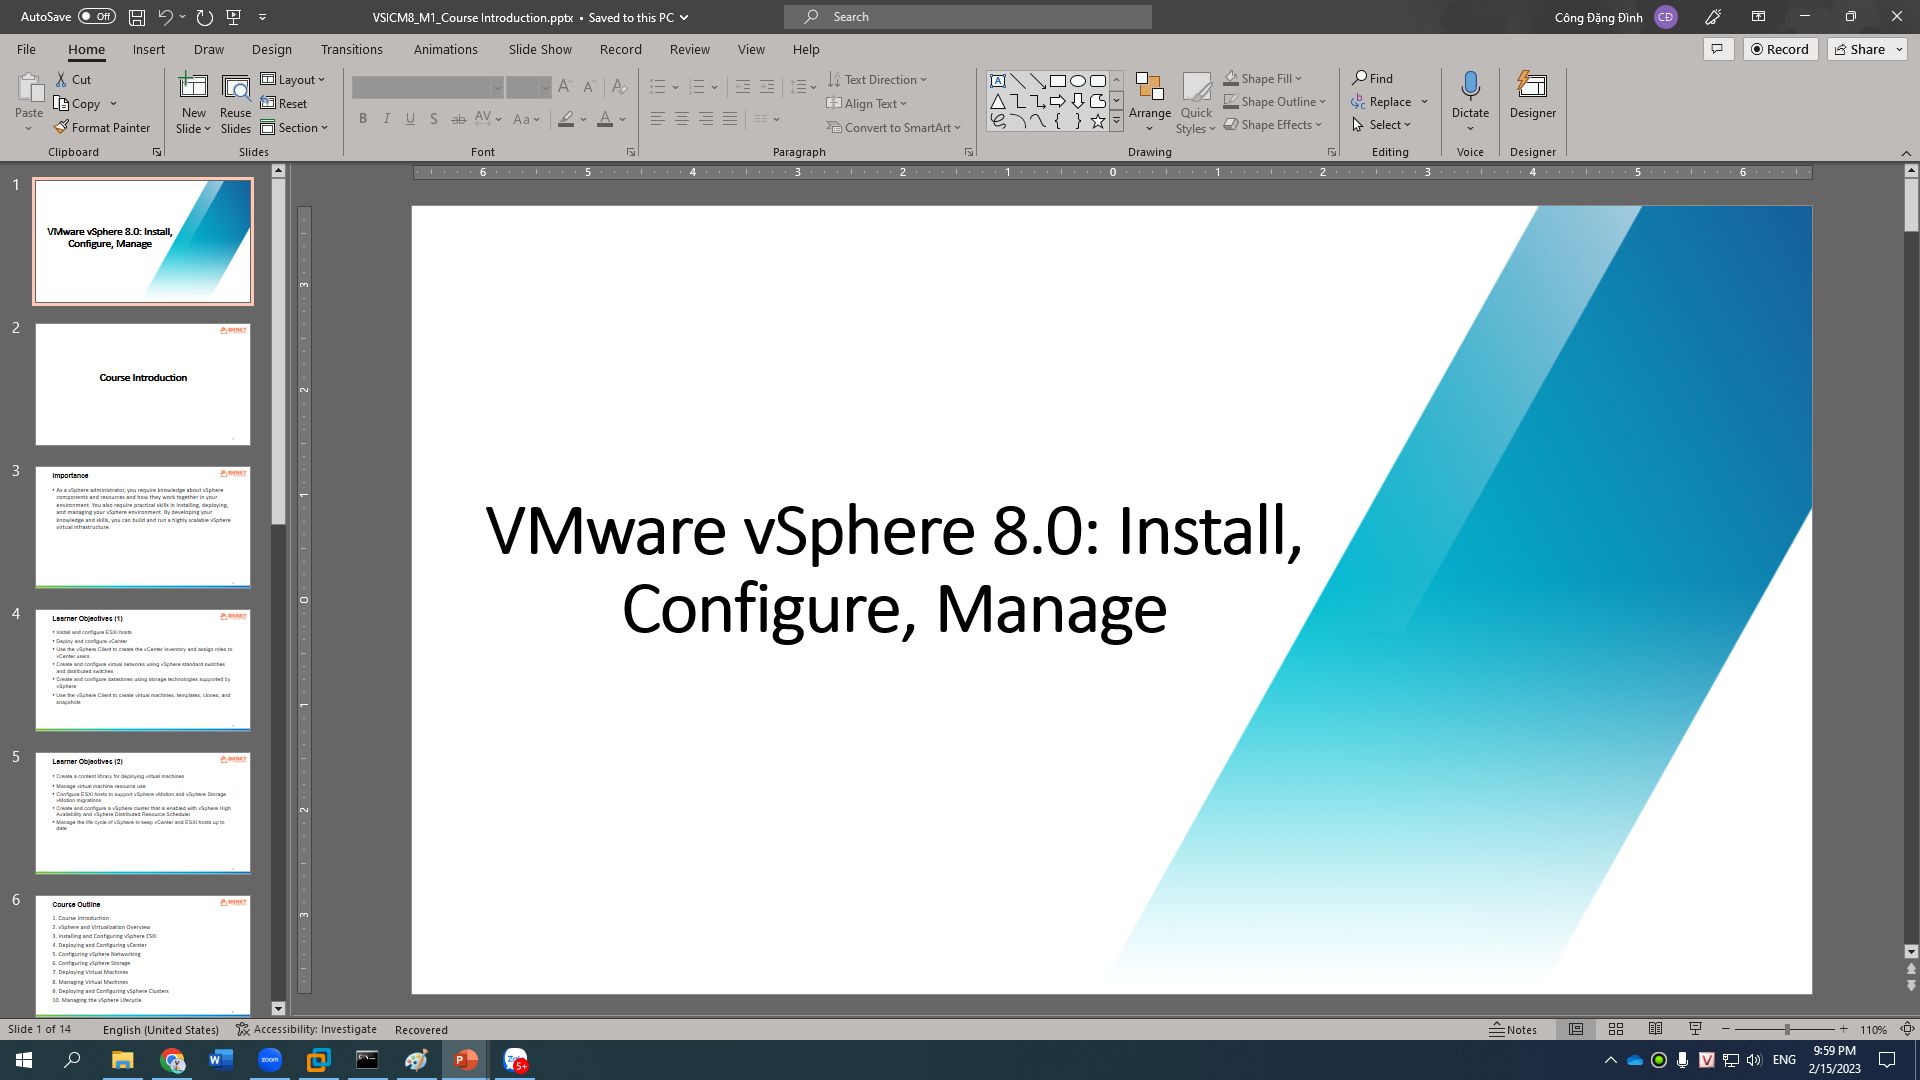Viewport: 1920px width, 1080px height.
Task: Toggle AutoSave switch off/on
Action: tap(97, 17)
